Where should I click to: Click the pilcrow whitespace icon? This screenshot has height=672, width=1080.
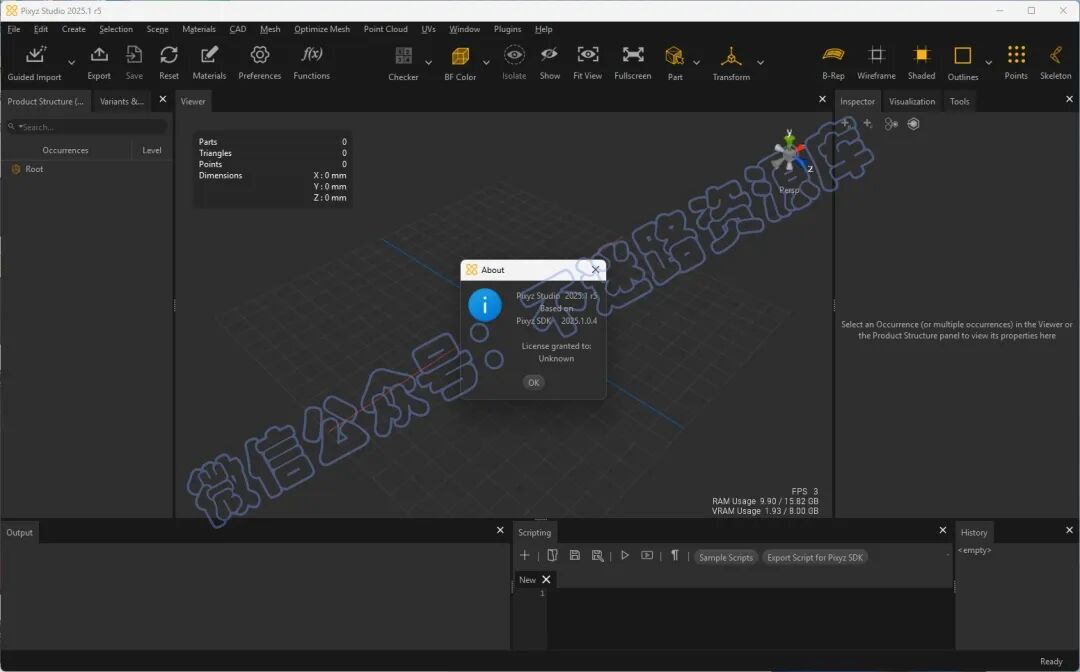[675, 555]
